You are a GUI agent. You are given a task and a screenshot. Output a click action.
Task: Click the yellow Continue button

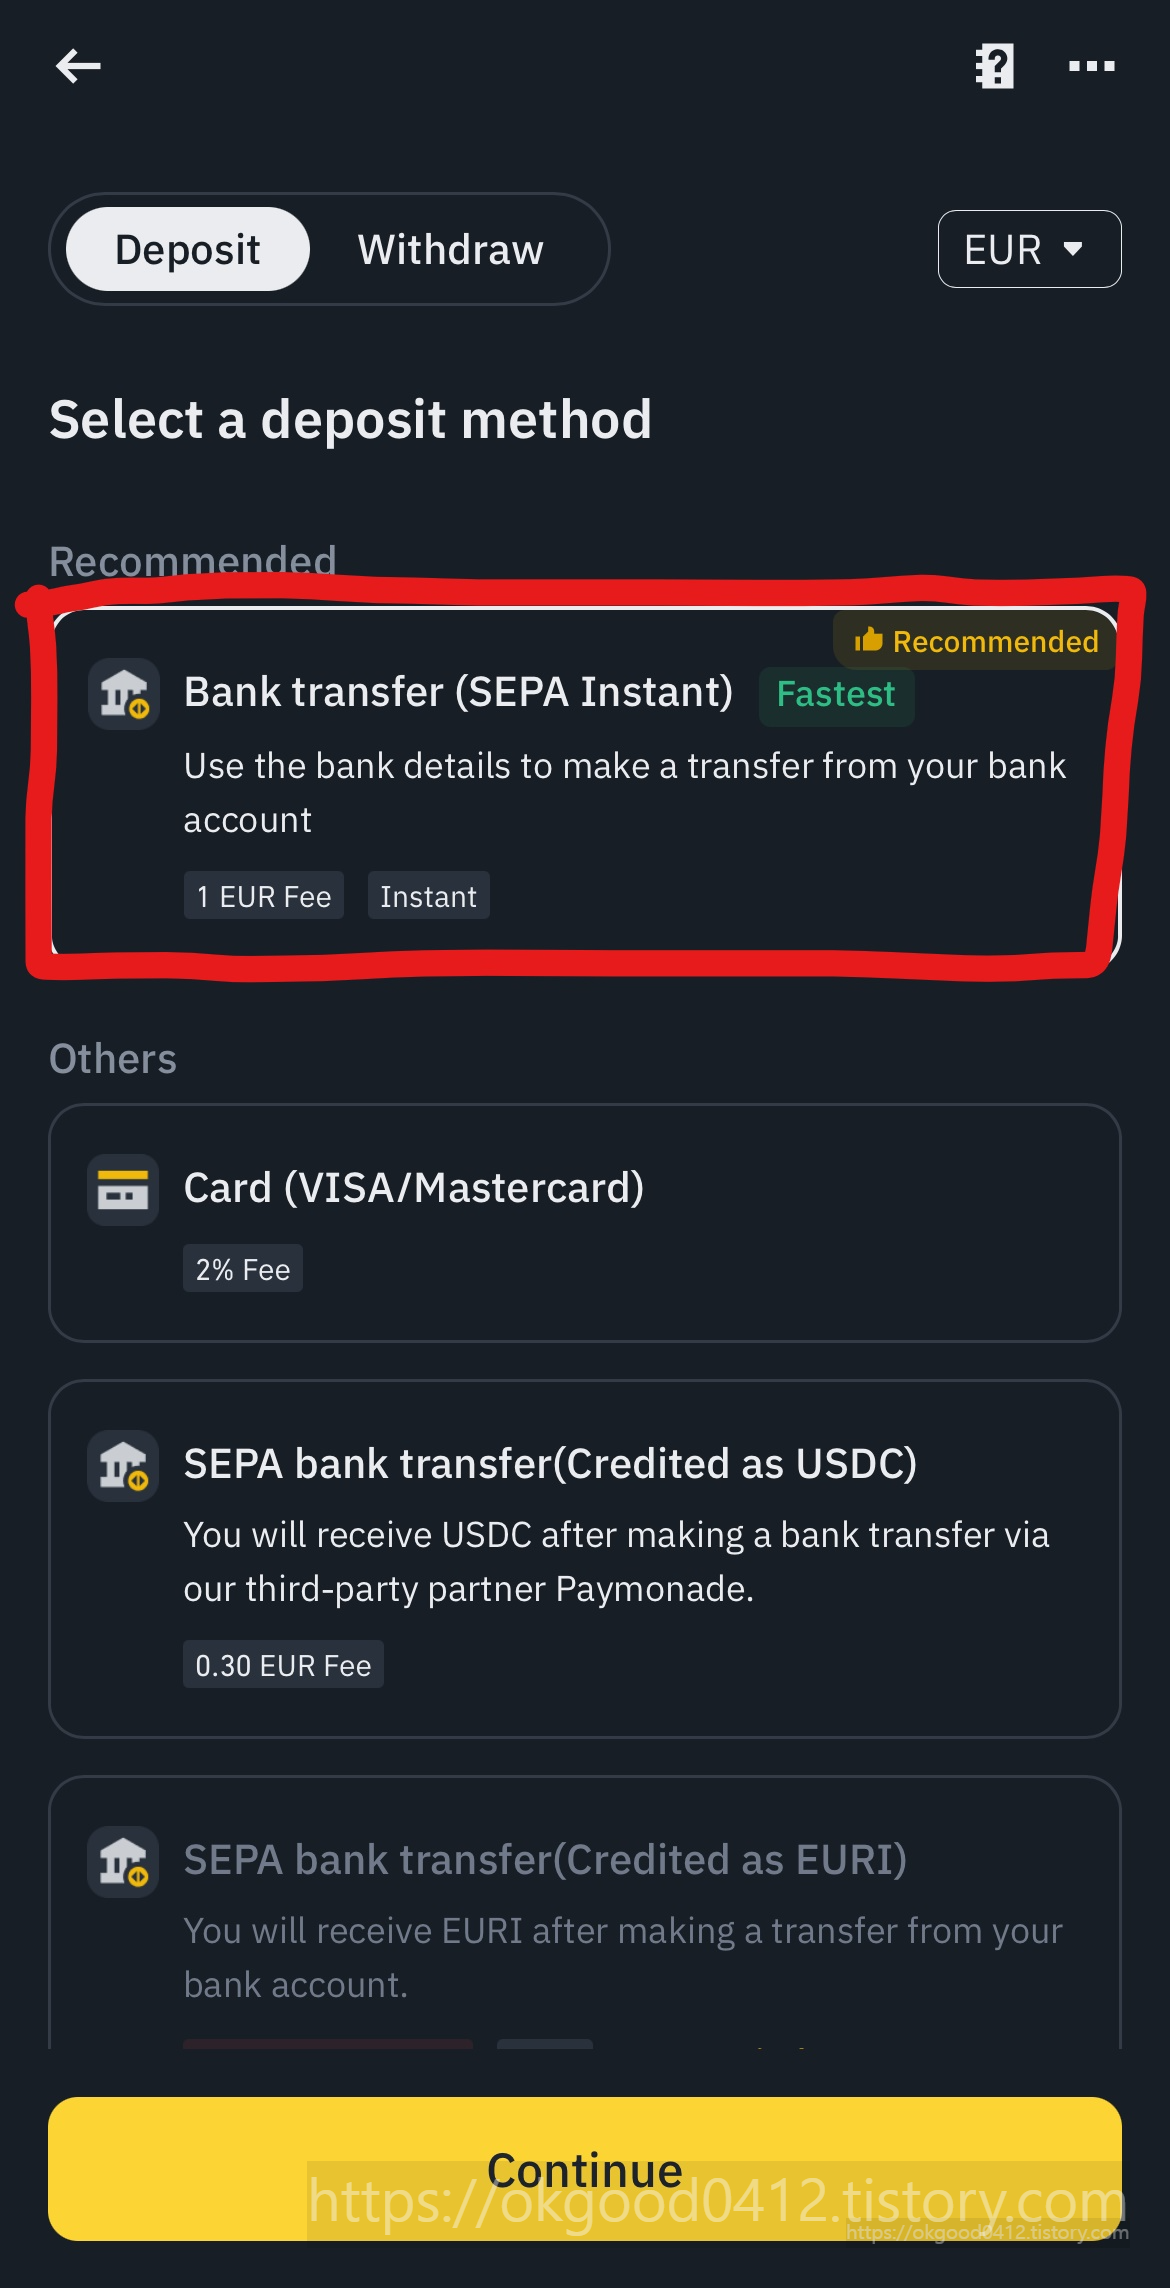(x=585, y=2169)
